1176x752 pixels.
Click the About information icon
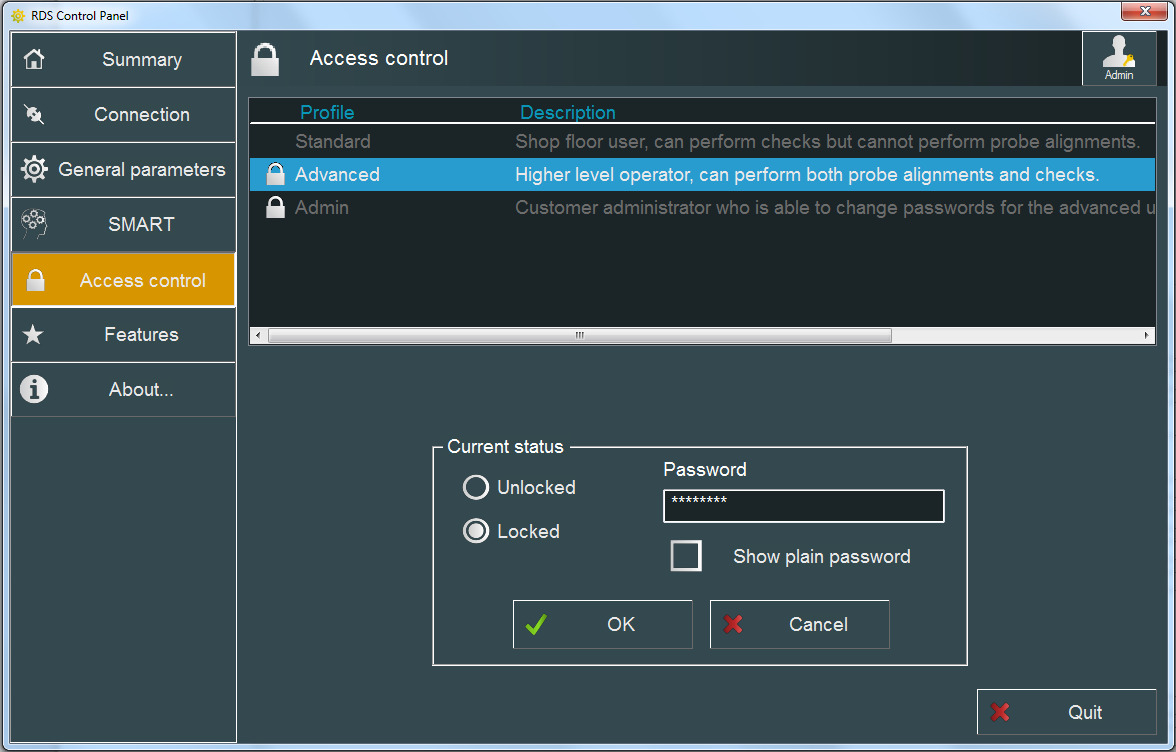[x=35, y=389]
